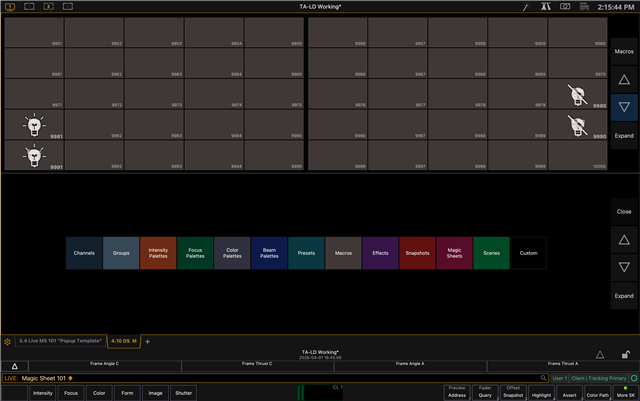The height and width of the screenshot is (401, 640).
Task: Toggle the Highlight softkey
Action: tap(541, 392)
